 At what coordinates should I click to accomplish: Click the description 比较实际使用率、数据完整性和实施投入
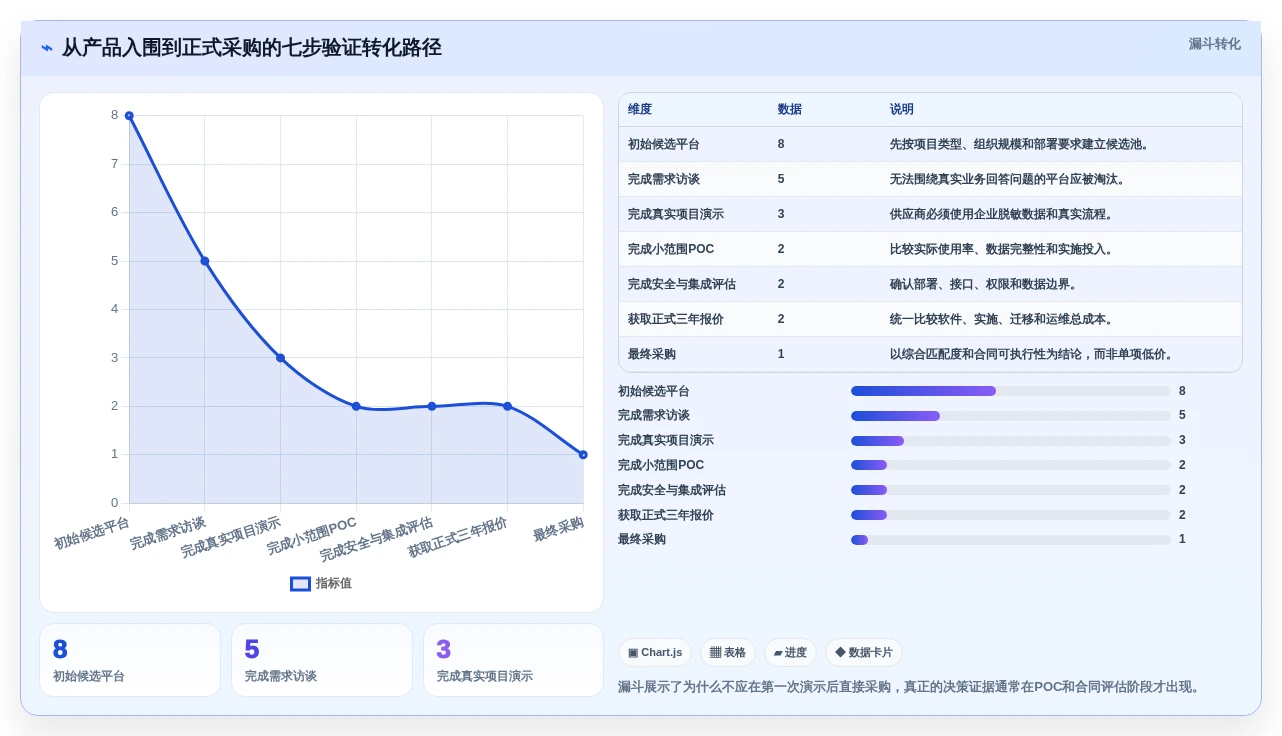coord(1004,250)
